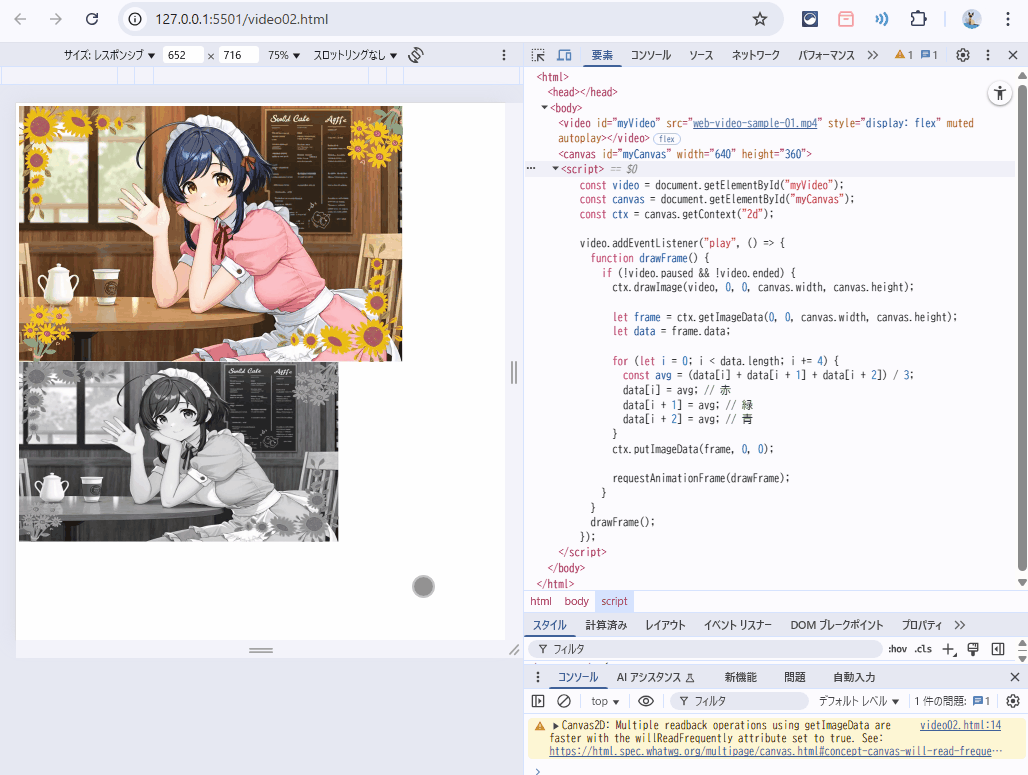Viewport: 1028px width, 775px height.
Task: Add a new style rule
Action: click(x=949, y=649)
